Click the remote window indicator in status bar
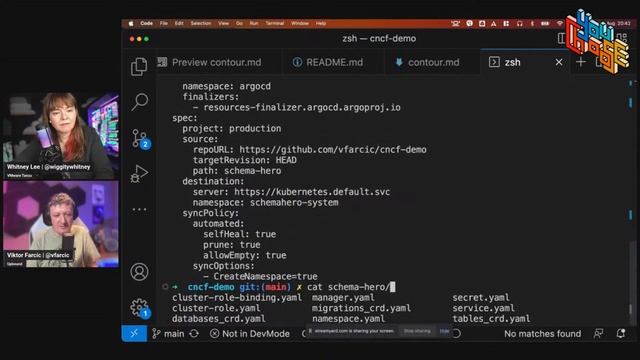The image size is (640, 360). point(134,333)
